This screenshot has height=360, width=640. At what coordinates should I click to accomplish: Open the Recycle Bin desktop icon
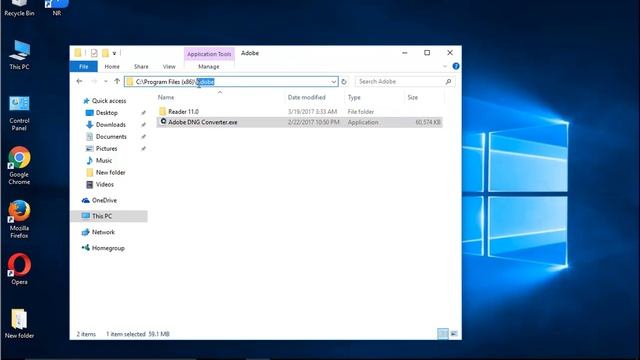coord(19,8)
